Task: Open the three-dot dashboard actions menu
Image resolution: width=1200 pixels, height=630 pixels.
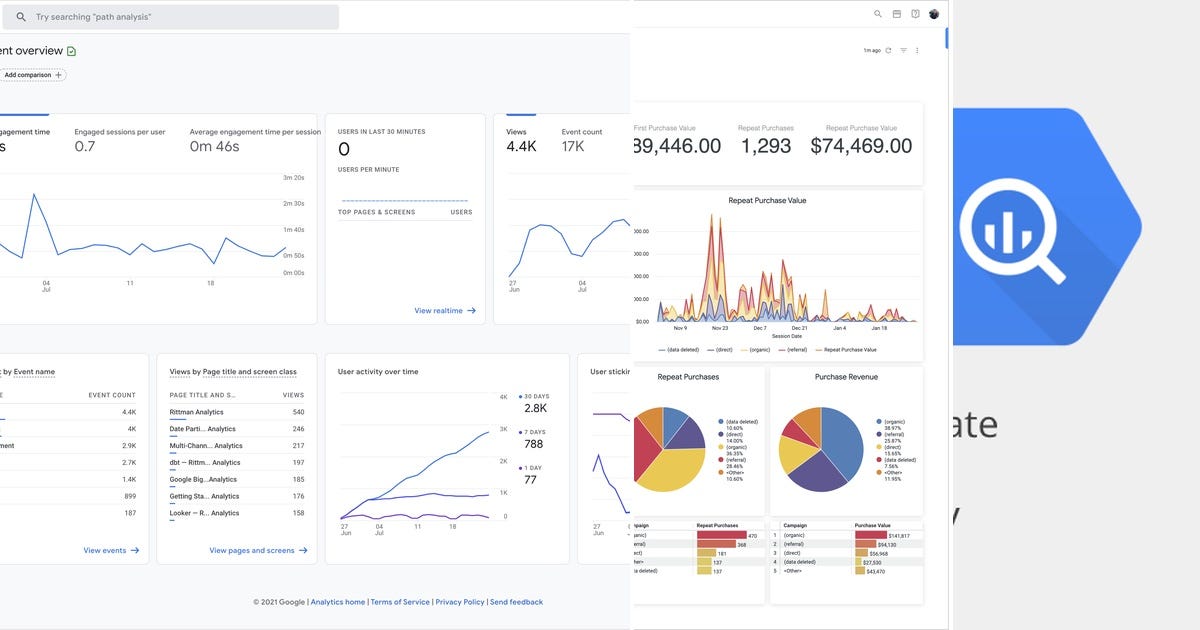Action: 917,50
